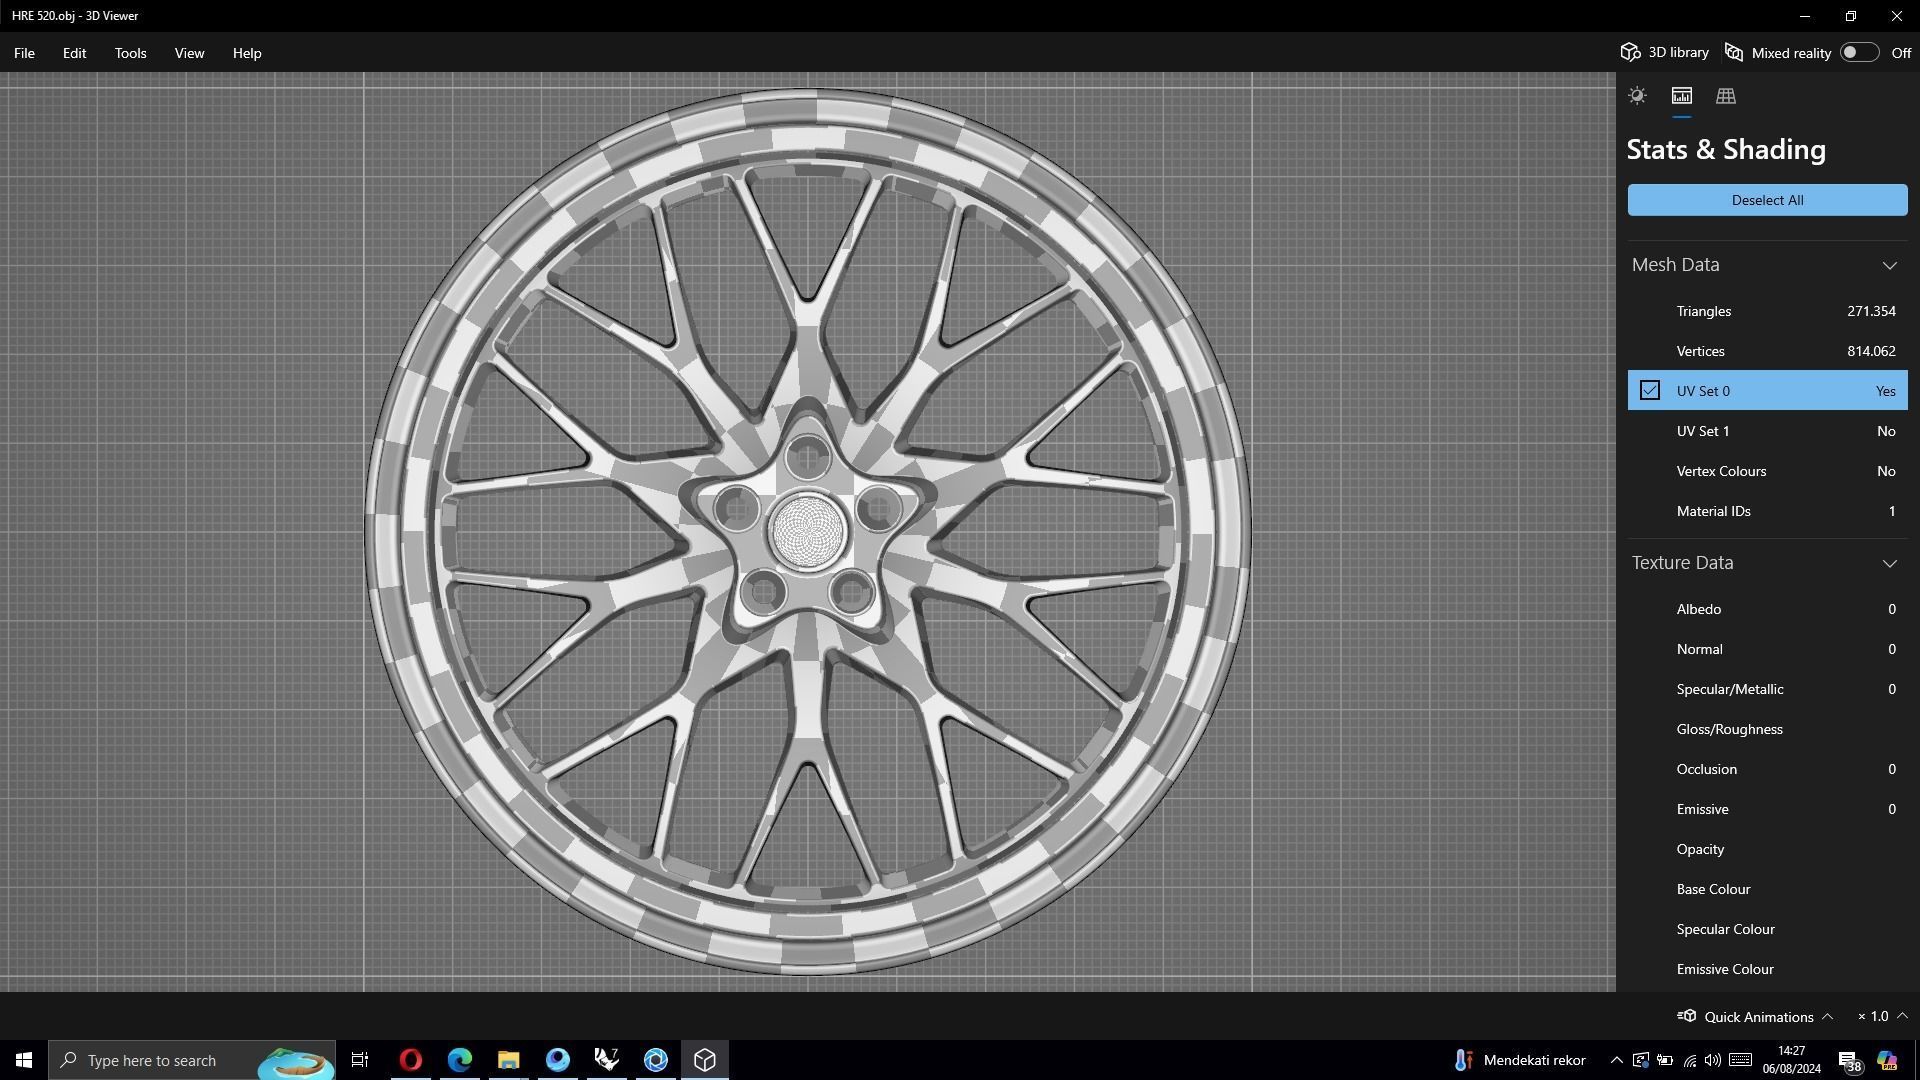Viewport: 1920px width, 1080px height.
Task: Select the Stats & Shading panel icon
Action: 1681,96
